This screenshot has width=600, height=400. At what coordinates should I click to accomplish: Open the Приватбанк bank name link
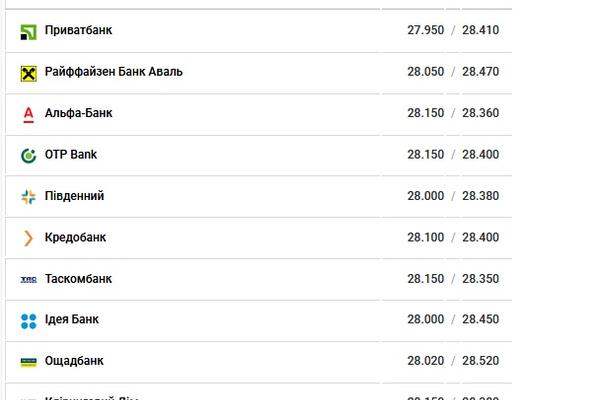[78, 30]
